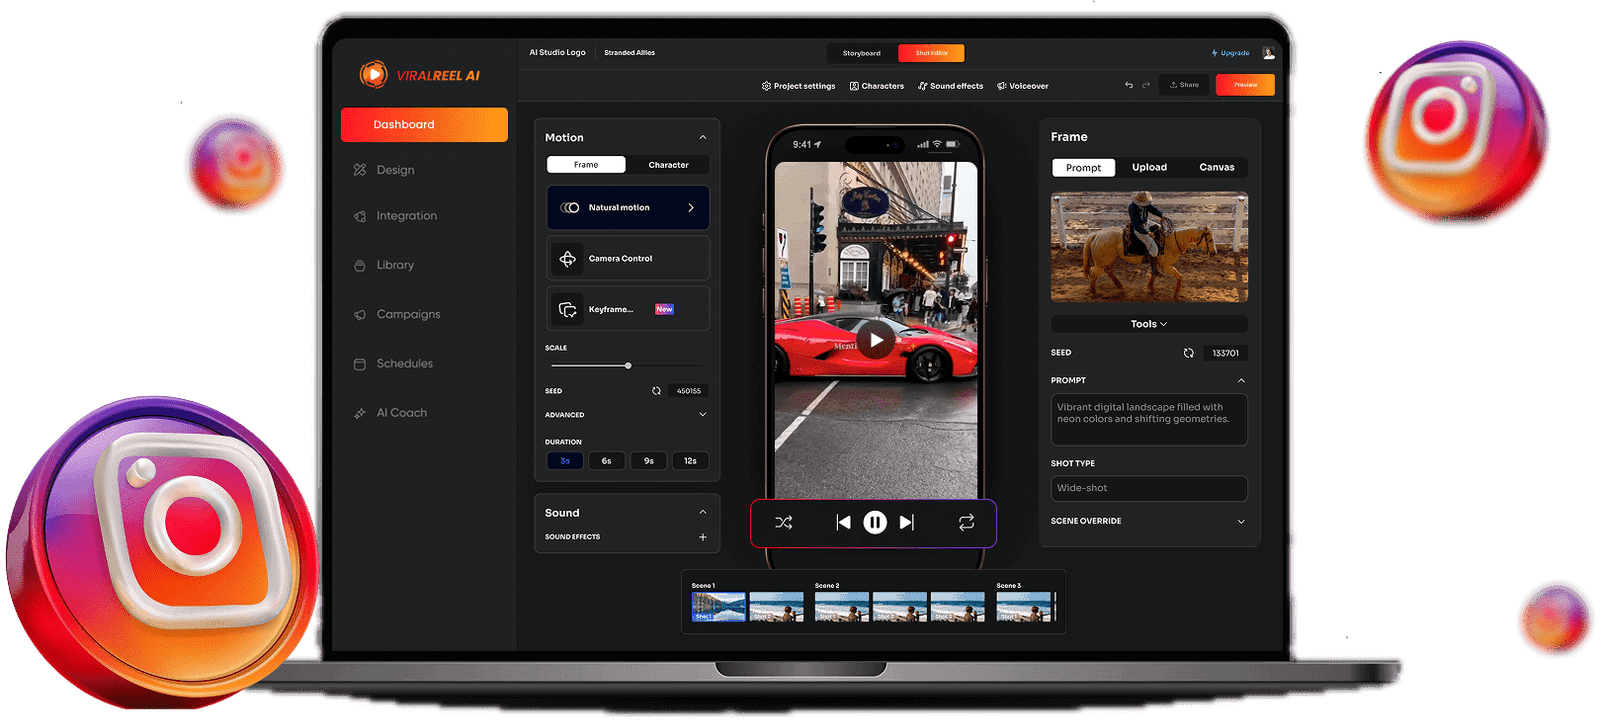1600x725 pixels.
Task: Select the Canvas tab in Frame panel
Action: [x=1217, y=168]
